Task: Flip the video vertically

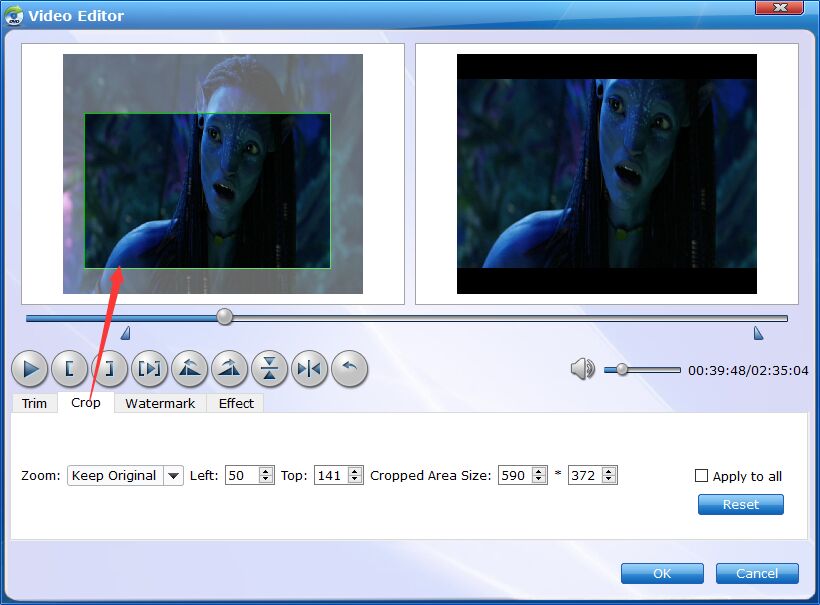Action: 269,369
